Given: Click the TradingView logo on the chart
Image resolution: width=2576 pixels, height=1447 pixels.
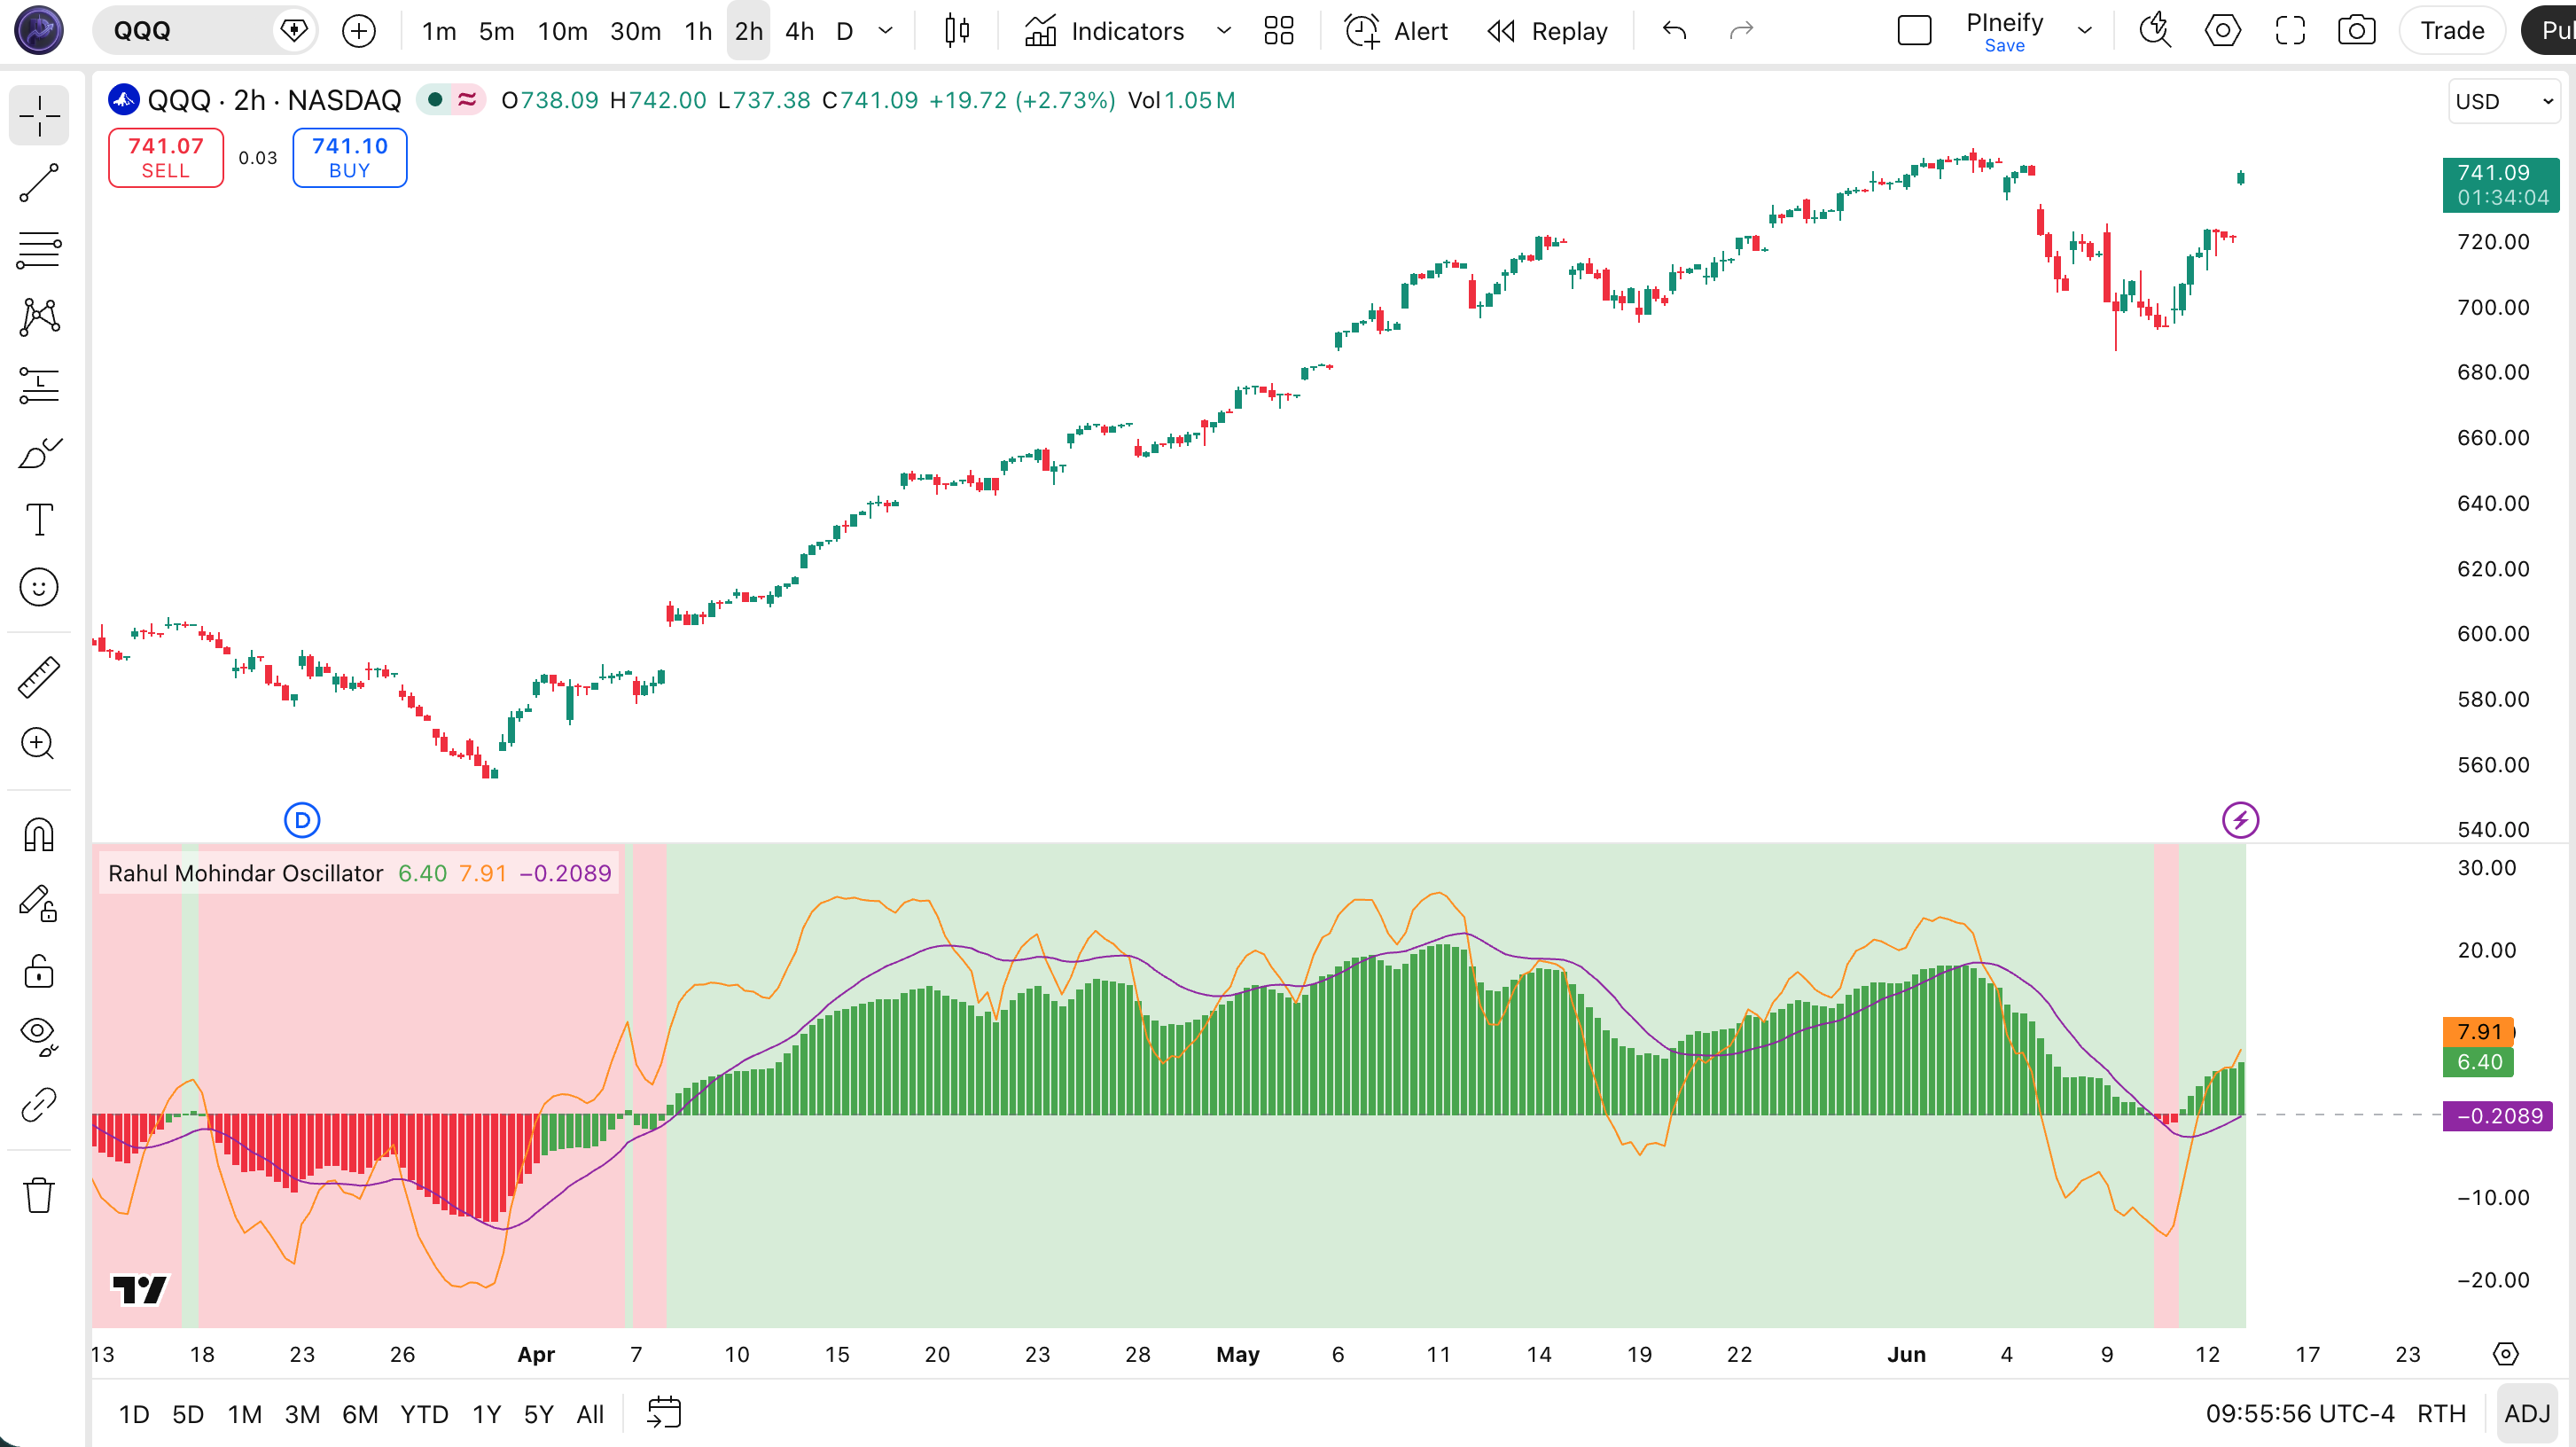Looking at the screenshot, I should coord(139,1289).
